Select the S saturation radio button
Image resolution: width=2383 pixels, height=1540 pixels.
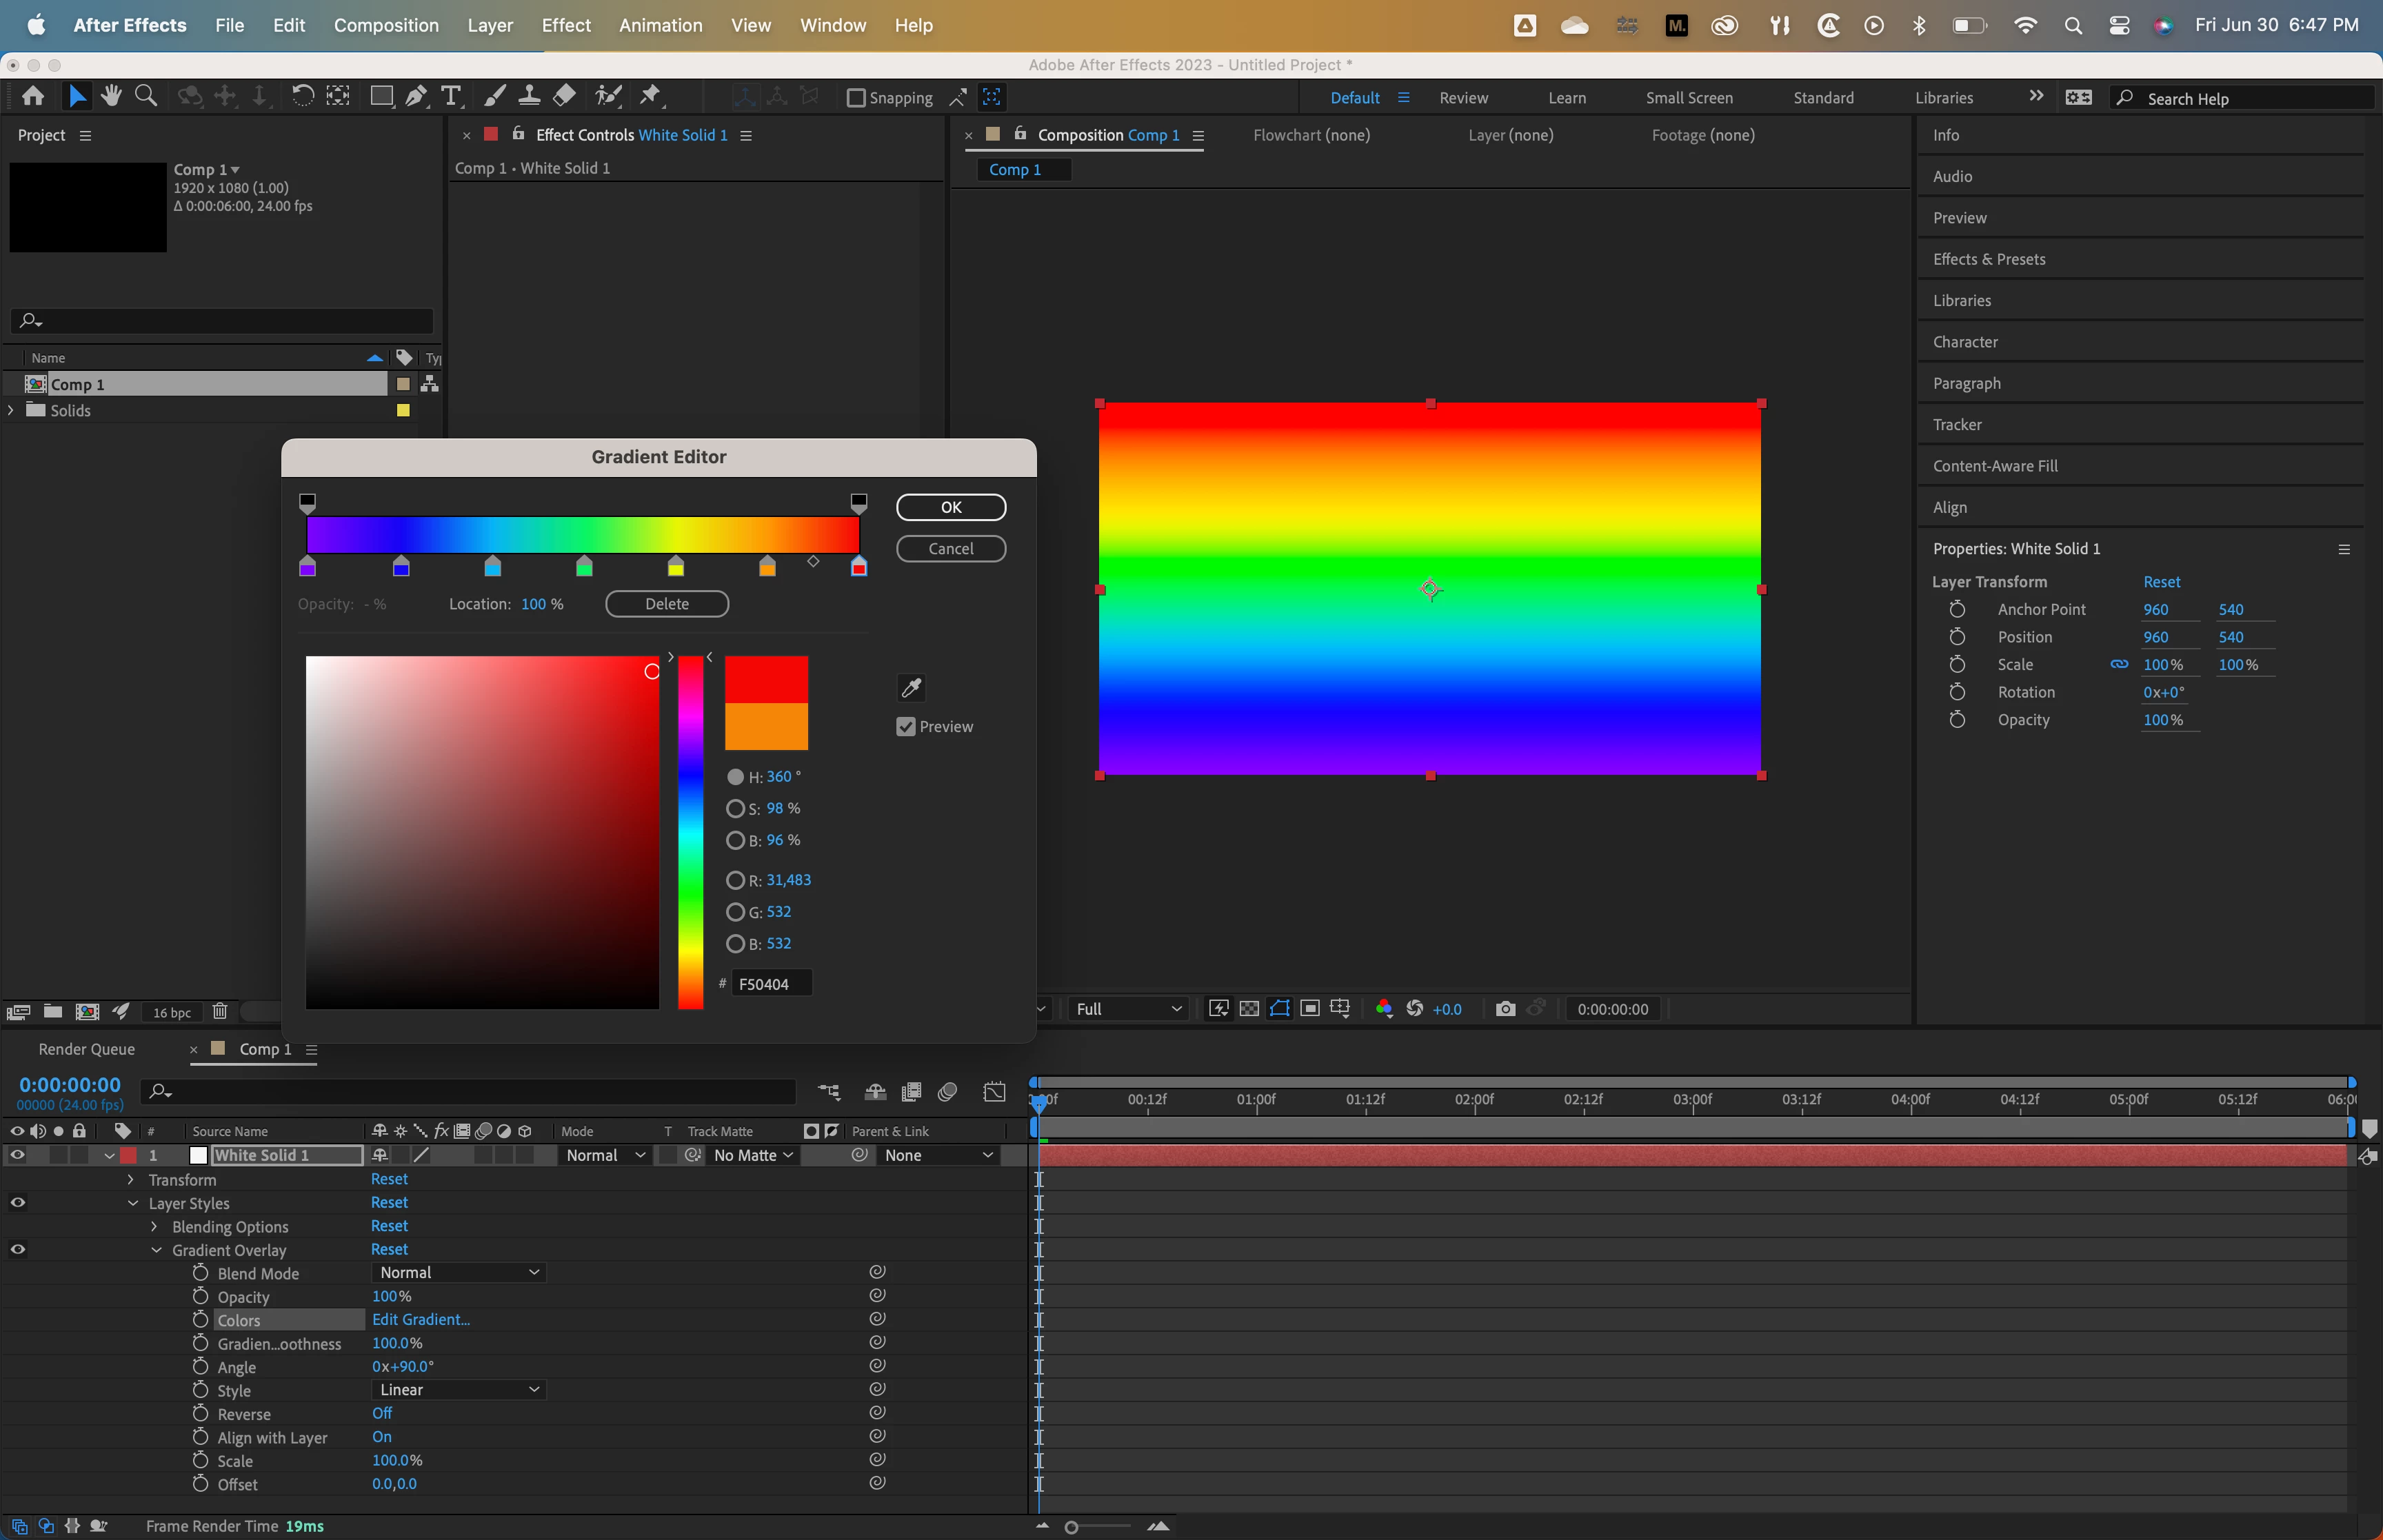point(735,808)
